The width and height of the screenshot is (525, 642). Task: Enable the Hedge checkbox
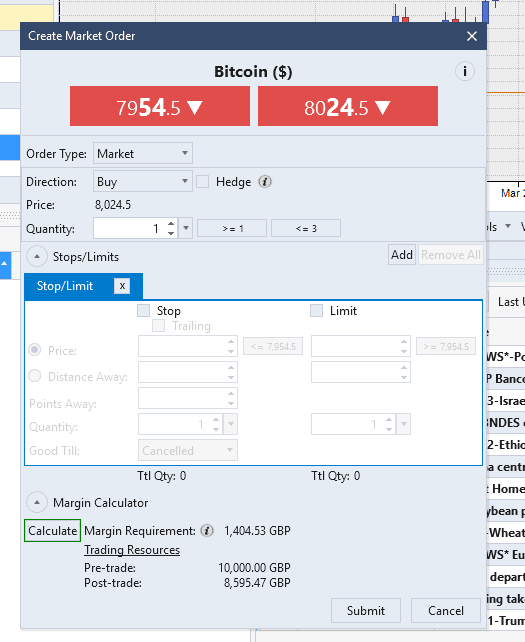(x=203, y=181)
